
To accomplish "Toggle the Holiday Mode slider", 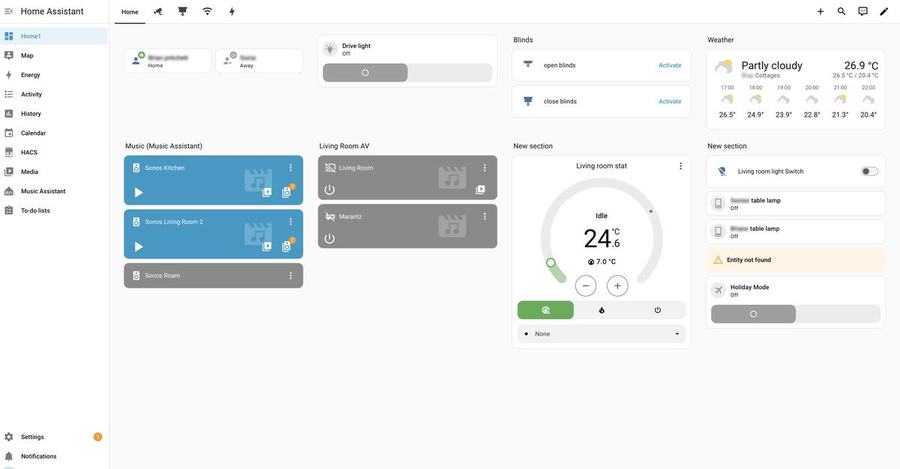I will tap(796, 314).
